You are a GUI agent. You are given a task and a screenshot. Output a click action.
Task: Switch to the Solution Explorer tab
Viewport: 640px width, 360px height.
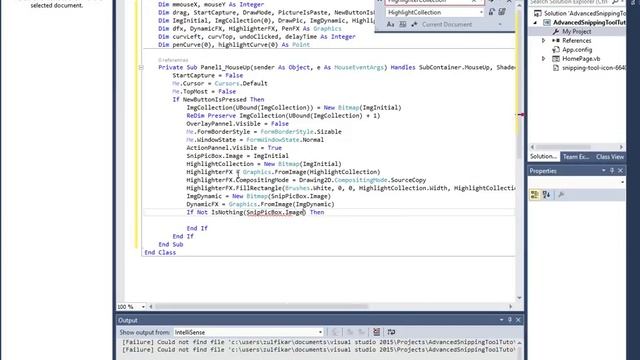pos(543,157)
